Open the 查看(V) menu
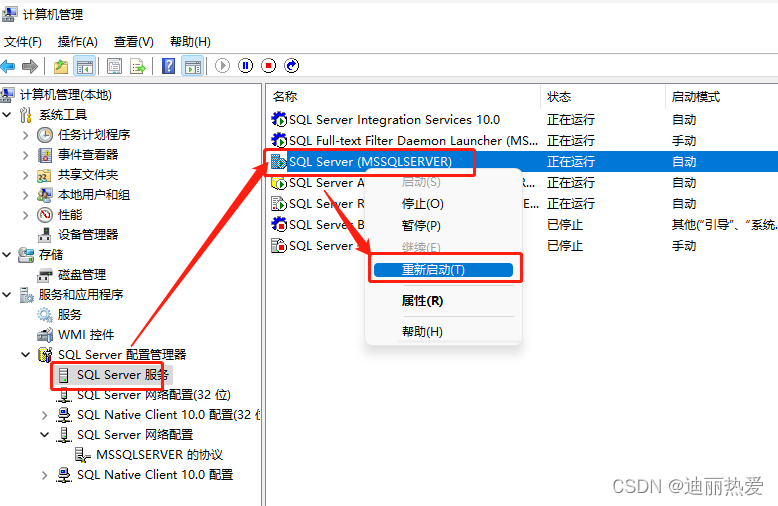This screenshot has height=506, width=778. click(134, 42)
